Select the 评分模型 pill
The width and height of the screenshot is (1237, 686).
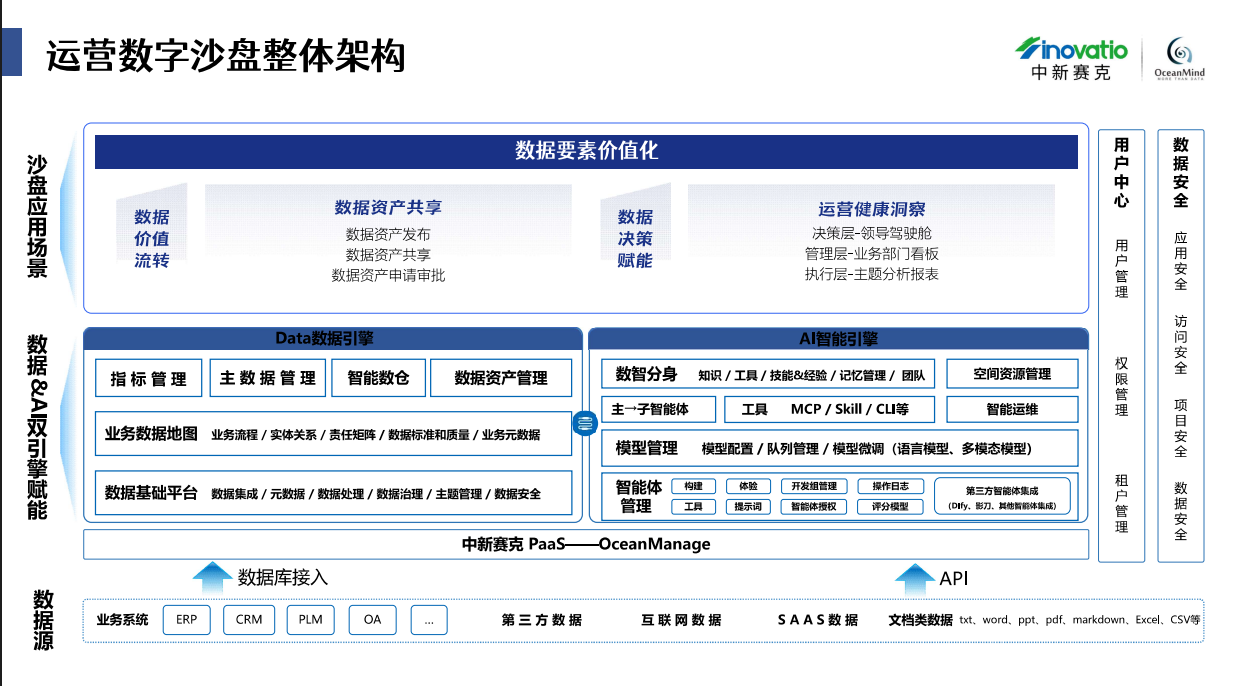pos(890,507)
